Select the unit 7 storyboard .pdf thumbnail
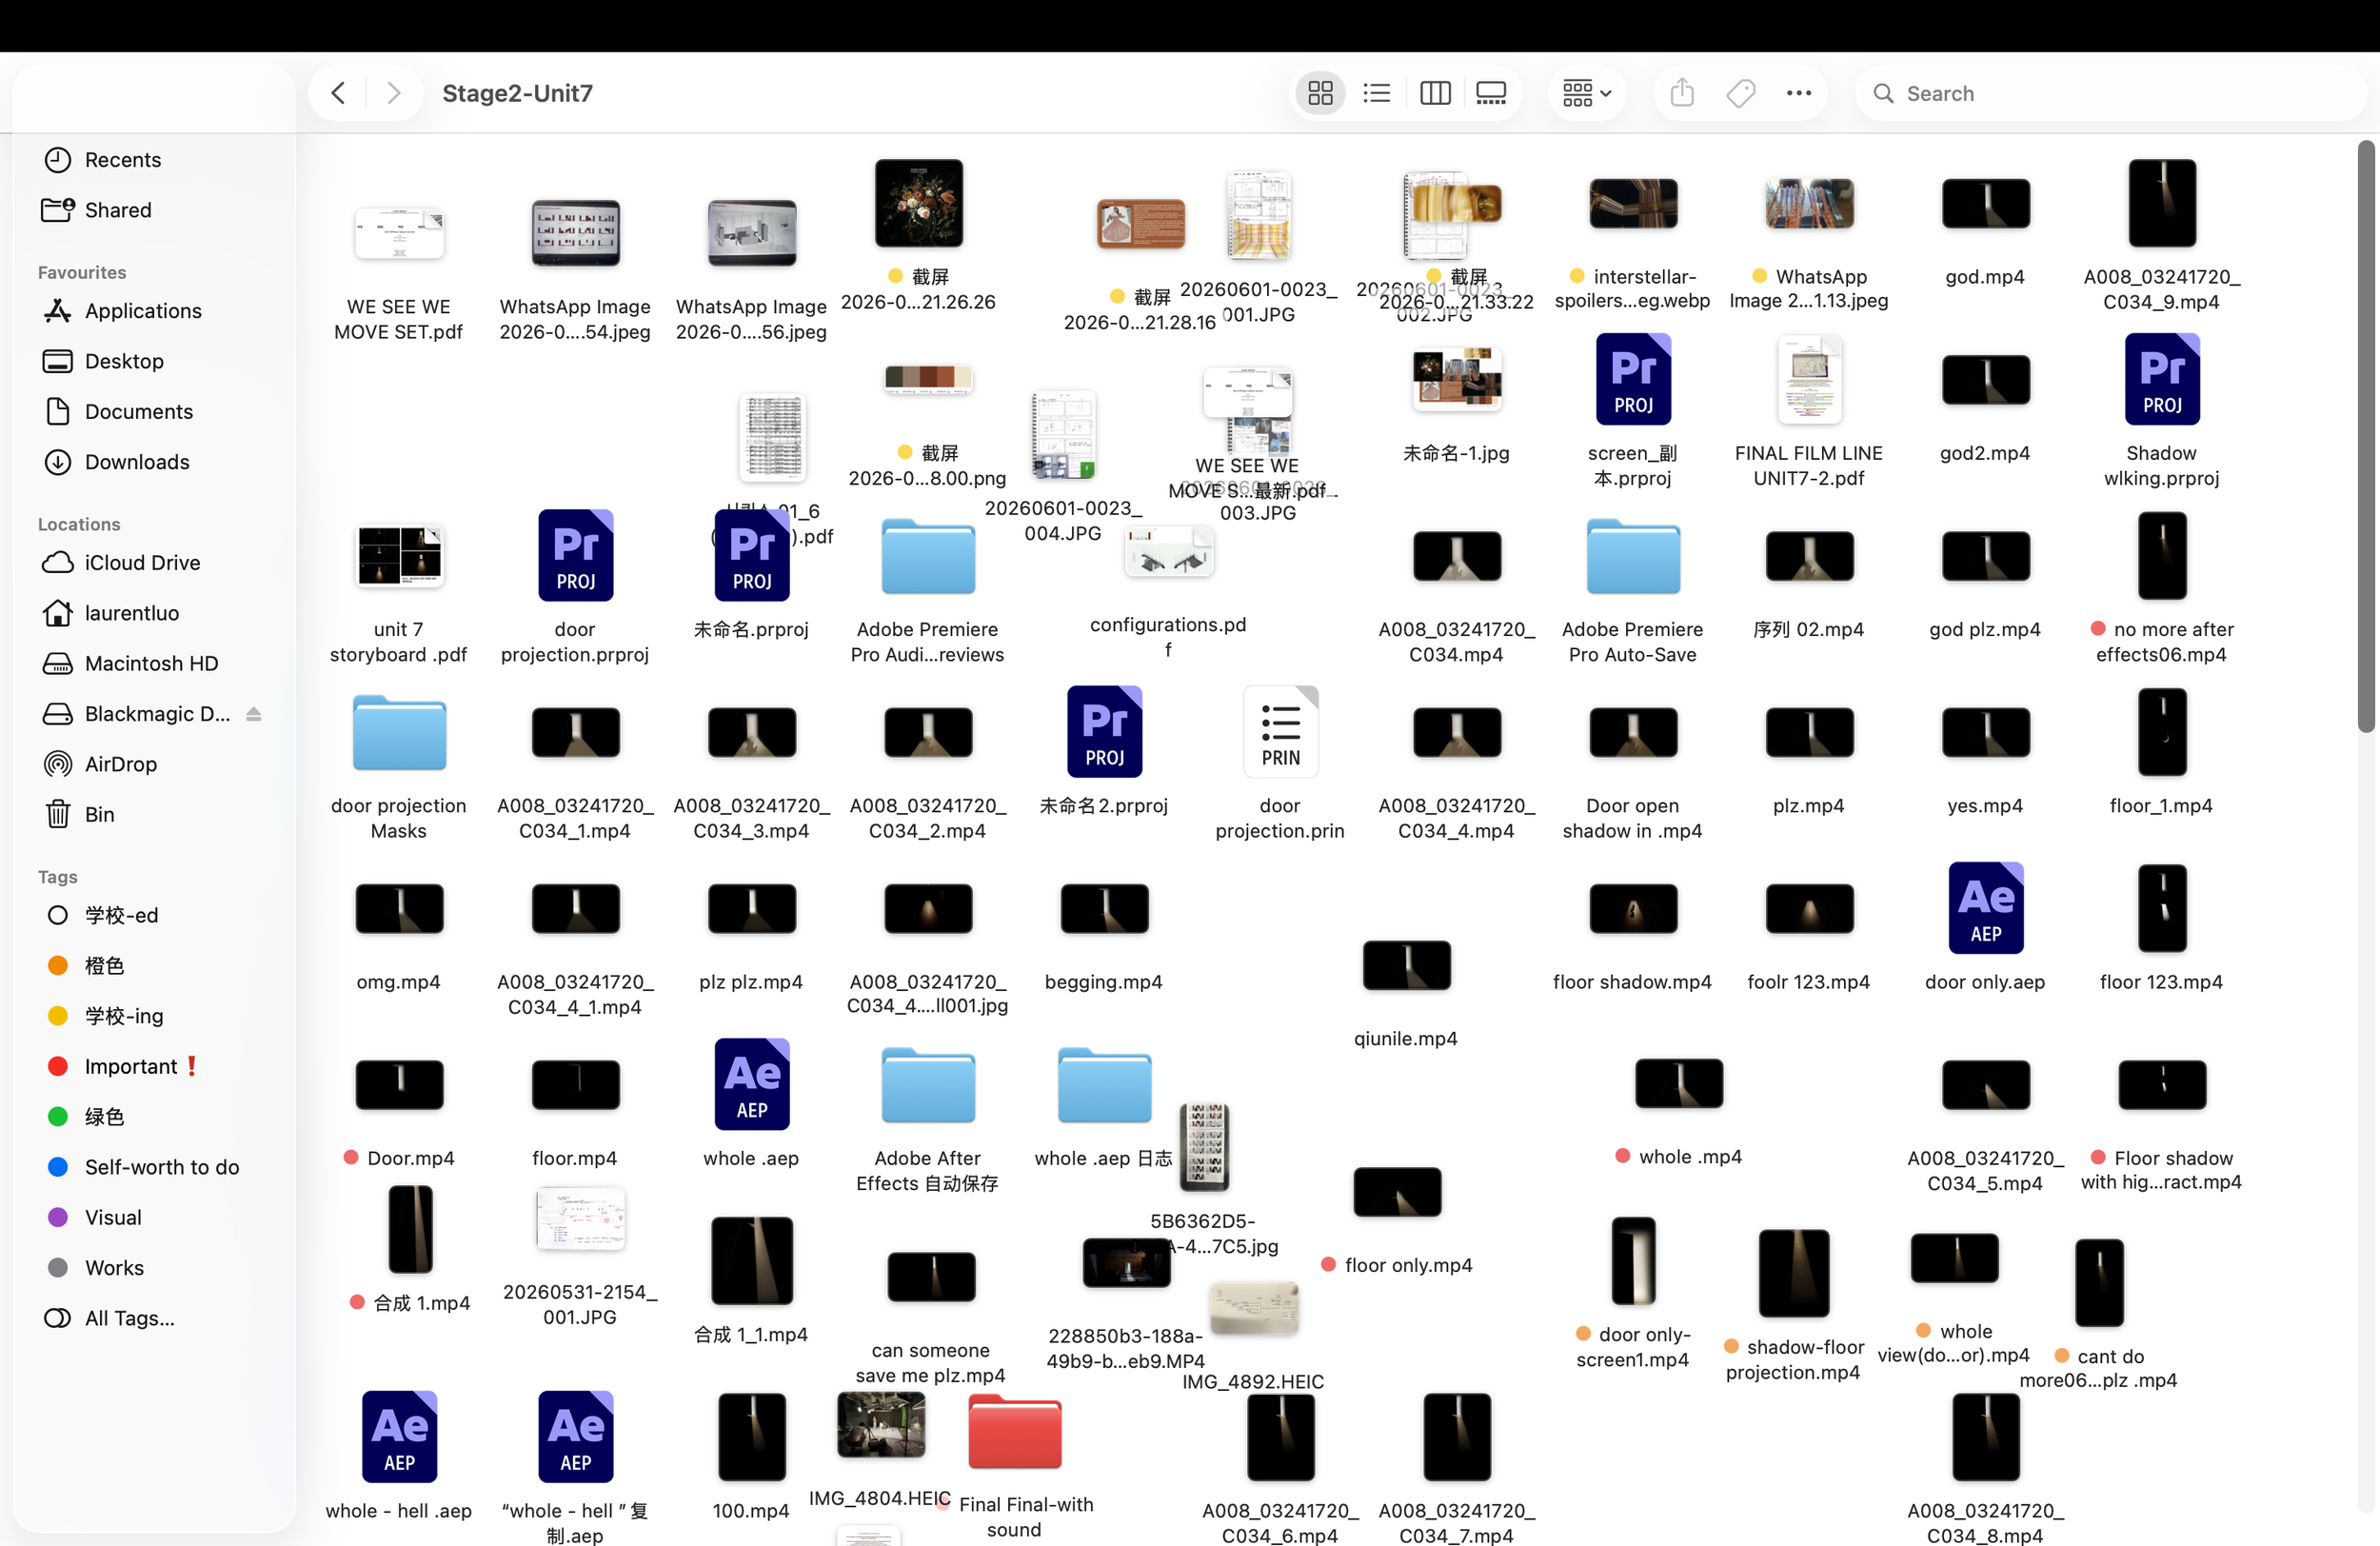2380x1546 pixels. pyautogui.click(x=399, y=556)
